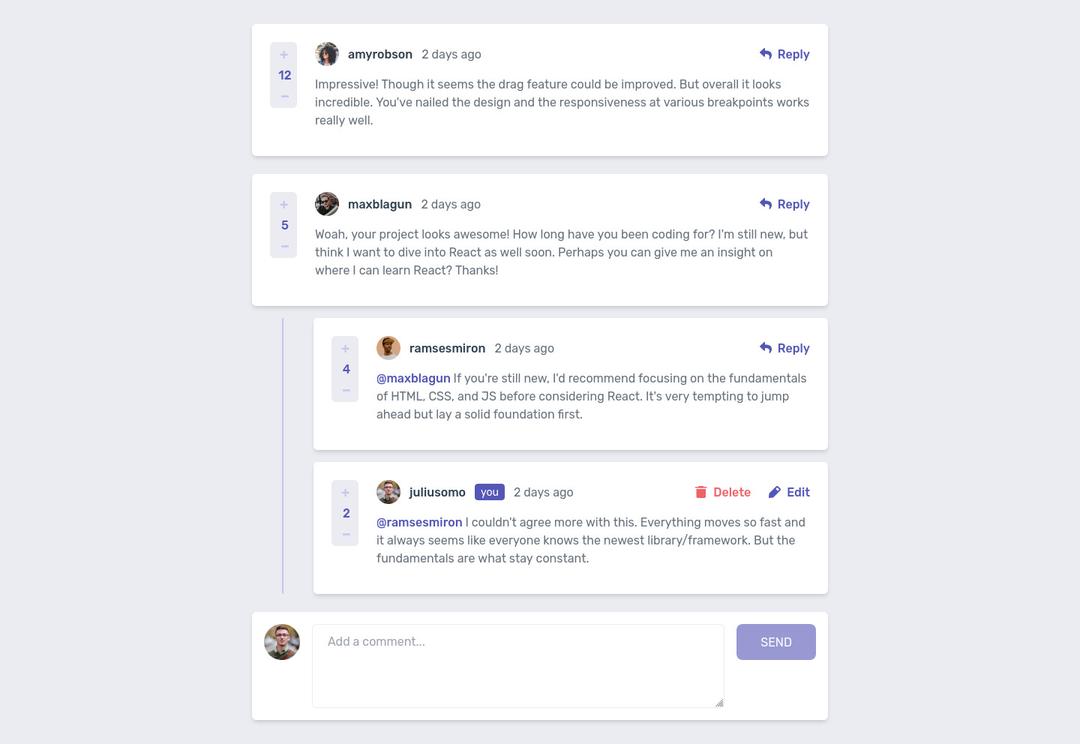
Task: Click the 'you' badge on juliusomo's comment
Action: point(489,491)
